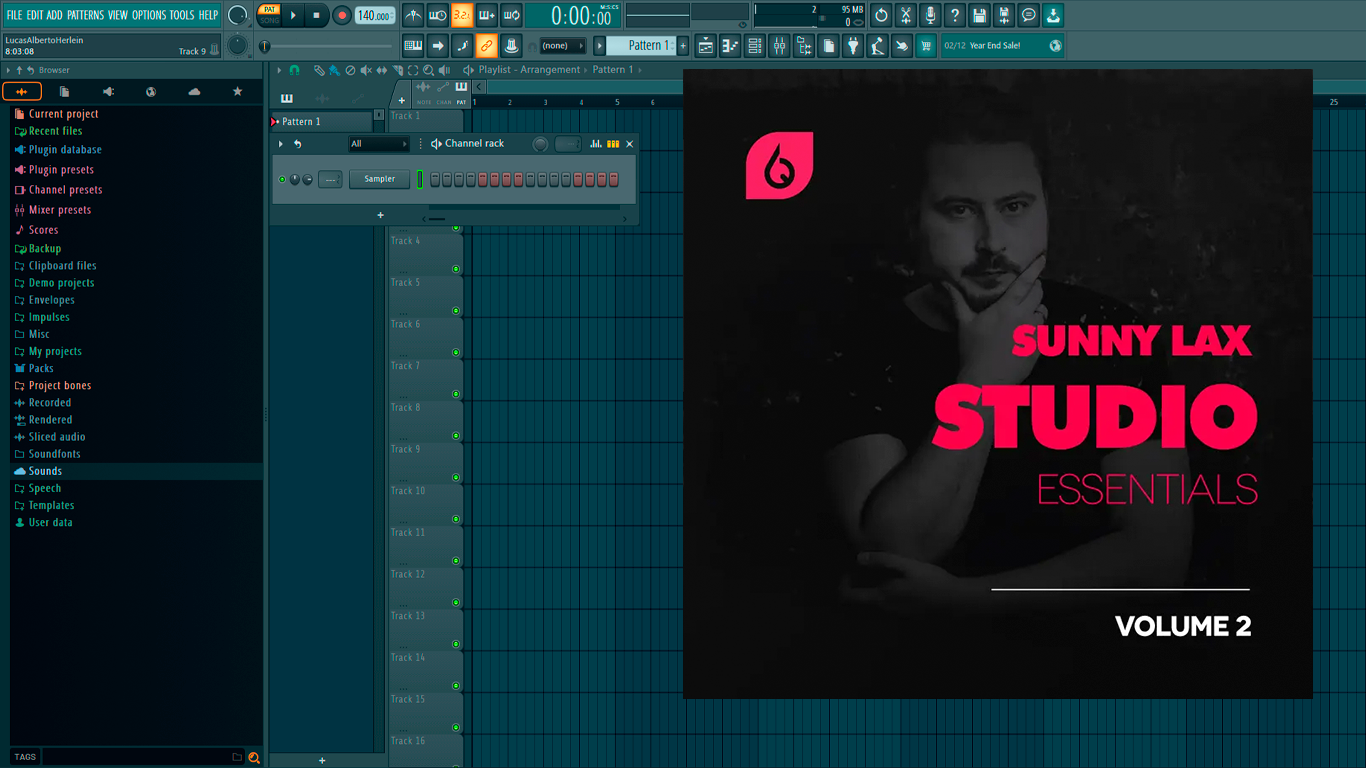Start playback with the play button

click(x=293, y=15)
